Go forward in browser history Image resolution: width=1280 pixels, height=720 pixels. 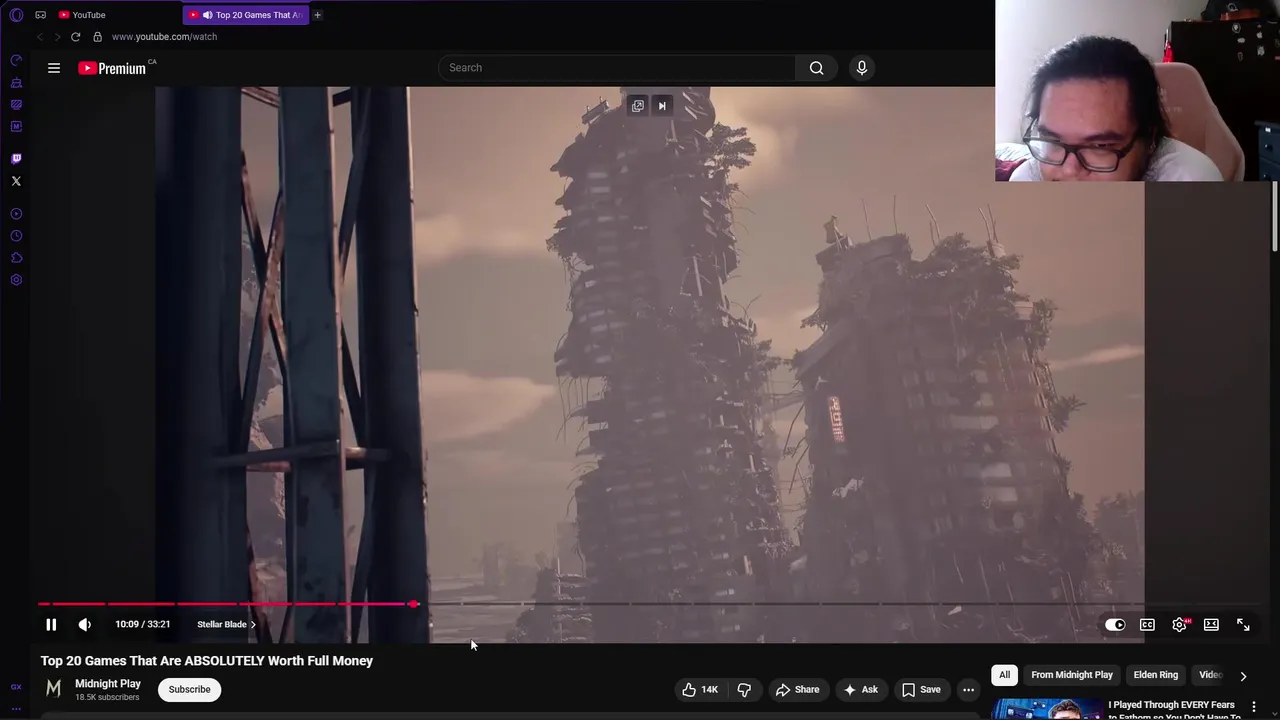(57, 37)
